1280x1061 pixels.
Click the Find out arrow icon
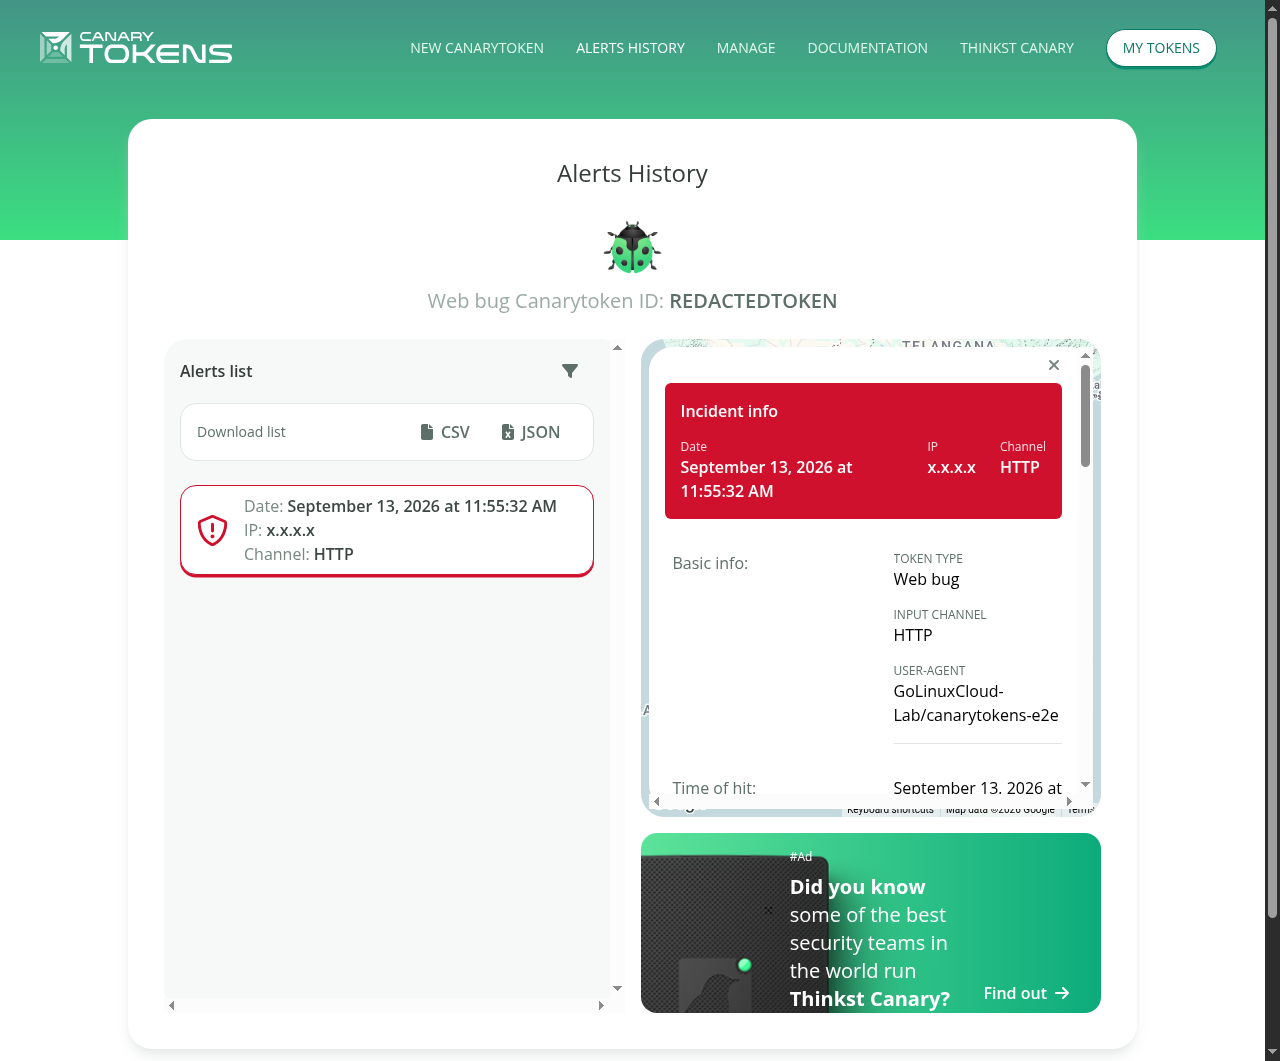1062,993
